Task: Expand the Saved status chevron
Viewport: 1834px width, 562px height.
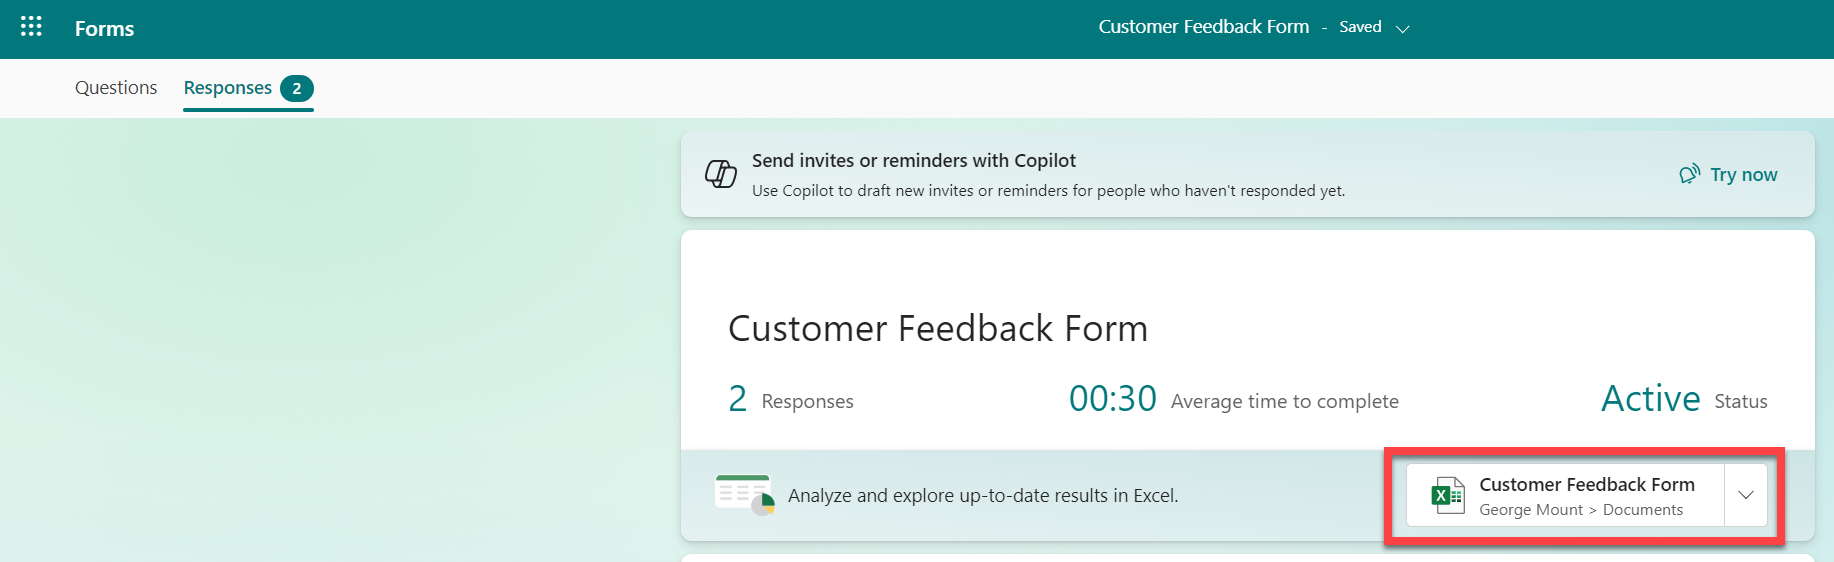Action: (x=1403, y=29)
